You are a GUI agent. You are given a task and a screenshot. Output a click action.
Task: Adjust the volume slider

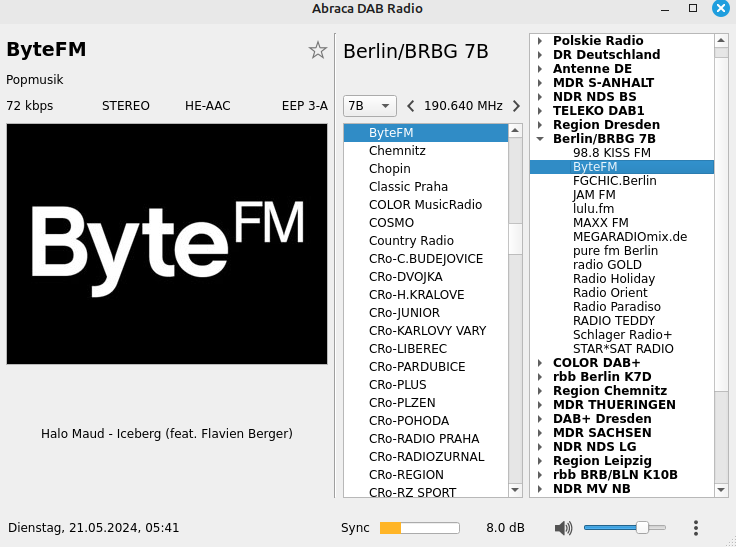(642, 528)
